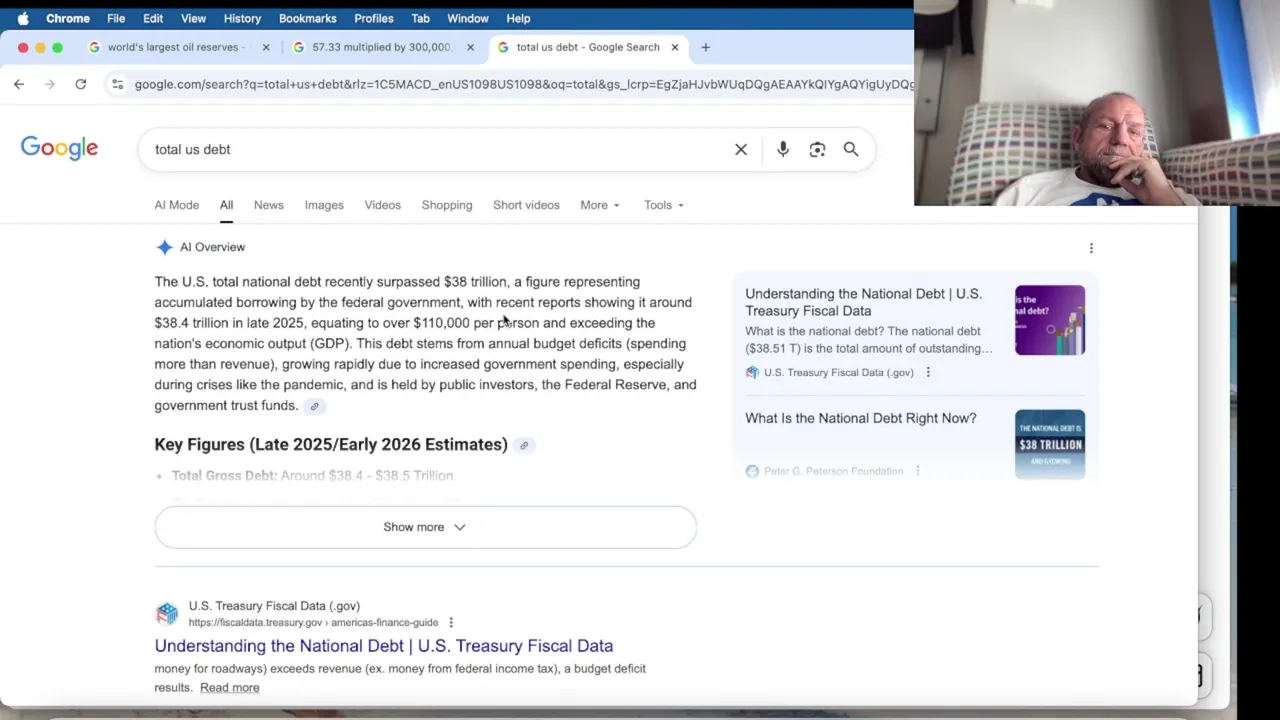Open AI Overview three-dot options
This screenshot has width=1280, height=720.
point(1091,248)
